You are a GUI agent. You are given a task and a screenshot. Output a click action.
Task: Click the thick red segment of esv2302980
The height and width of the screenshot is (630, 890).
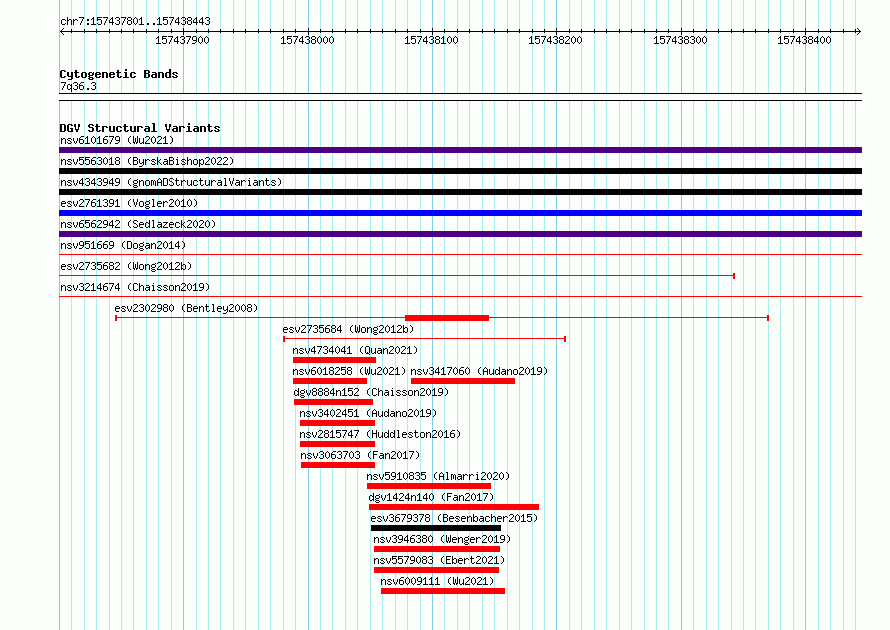coord(447,318)
